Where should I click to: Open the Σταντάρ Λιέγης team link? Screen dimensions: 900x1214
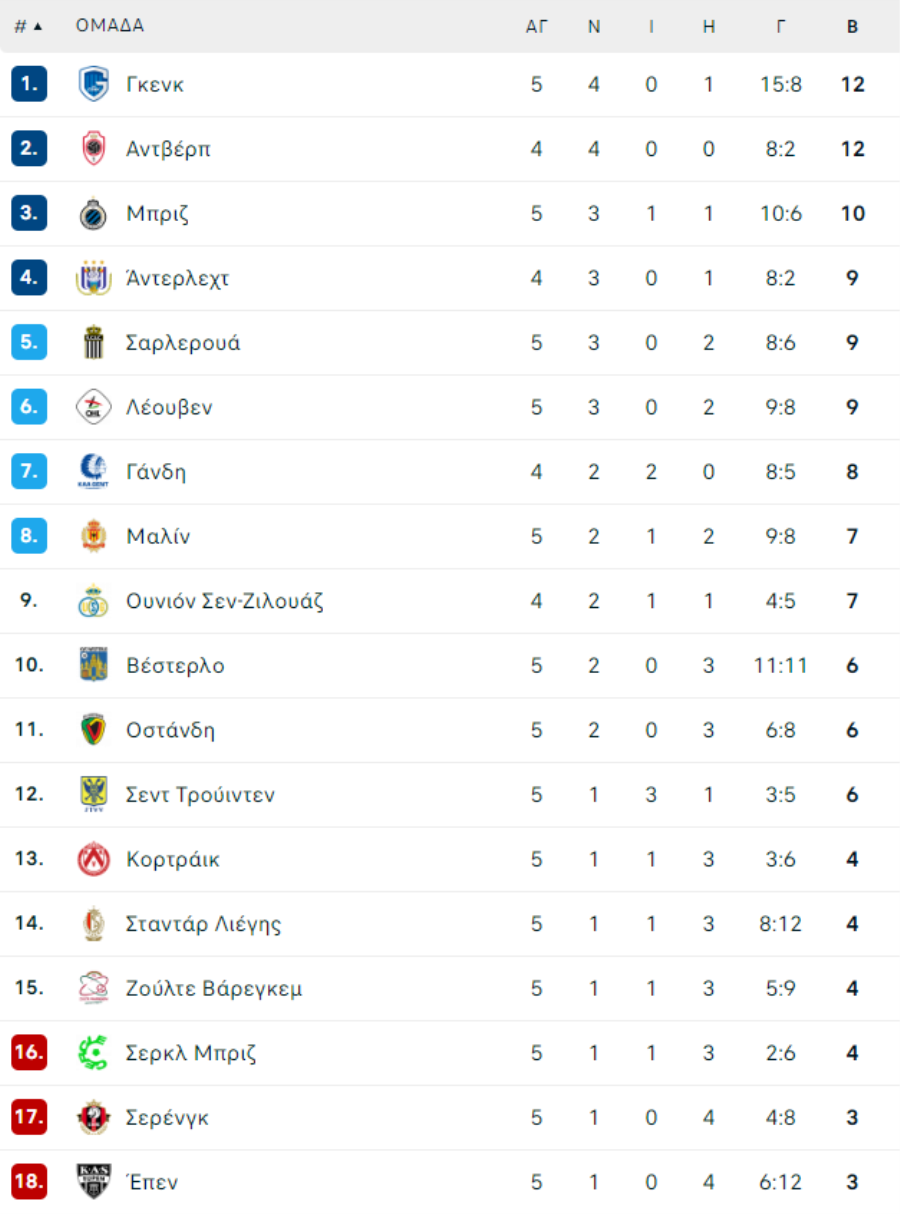pos(204,924)
